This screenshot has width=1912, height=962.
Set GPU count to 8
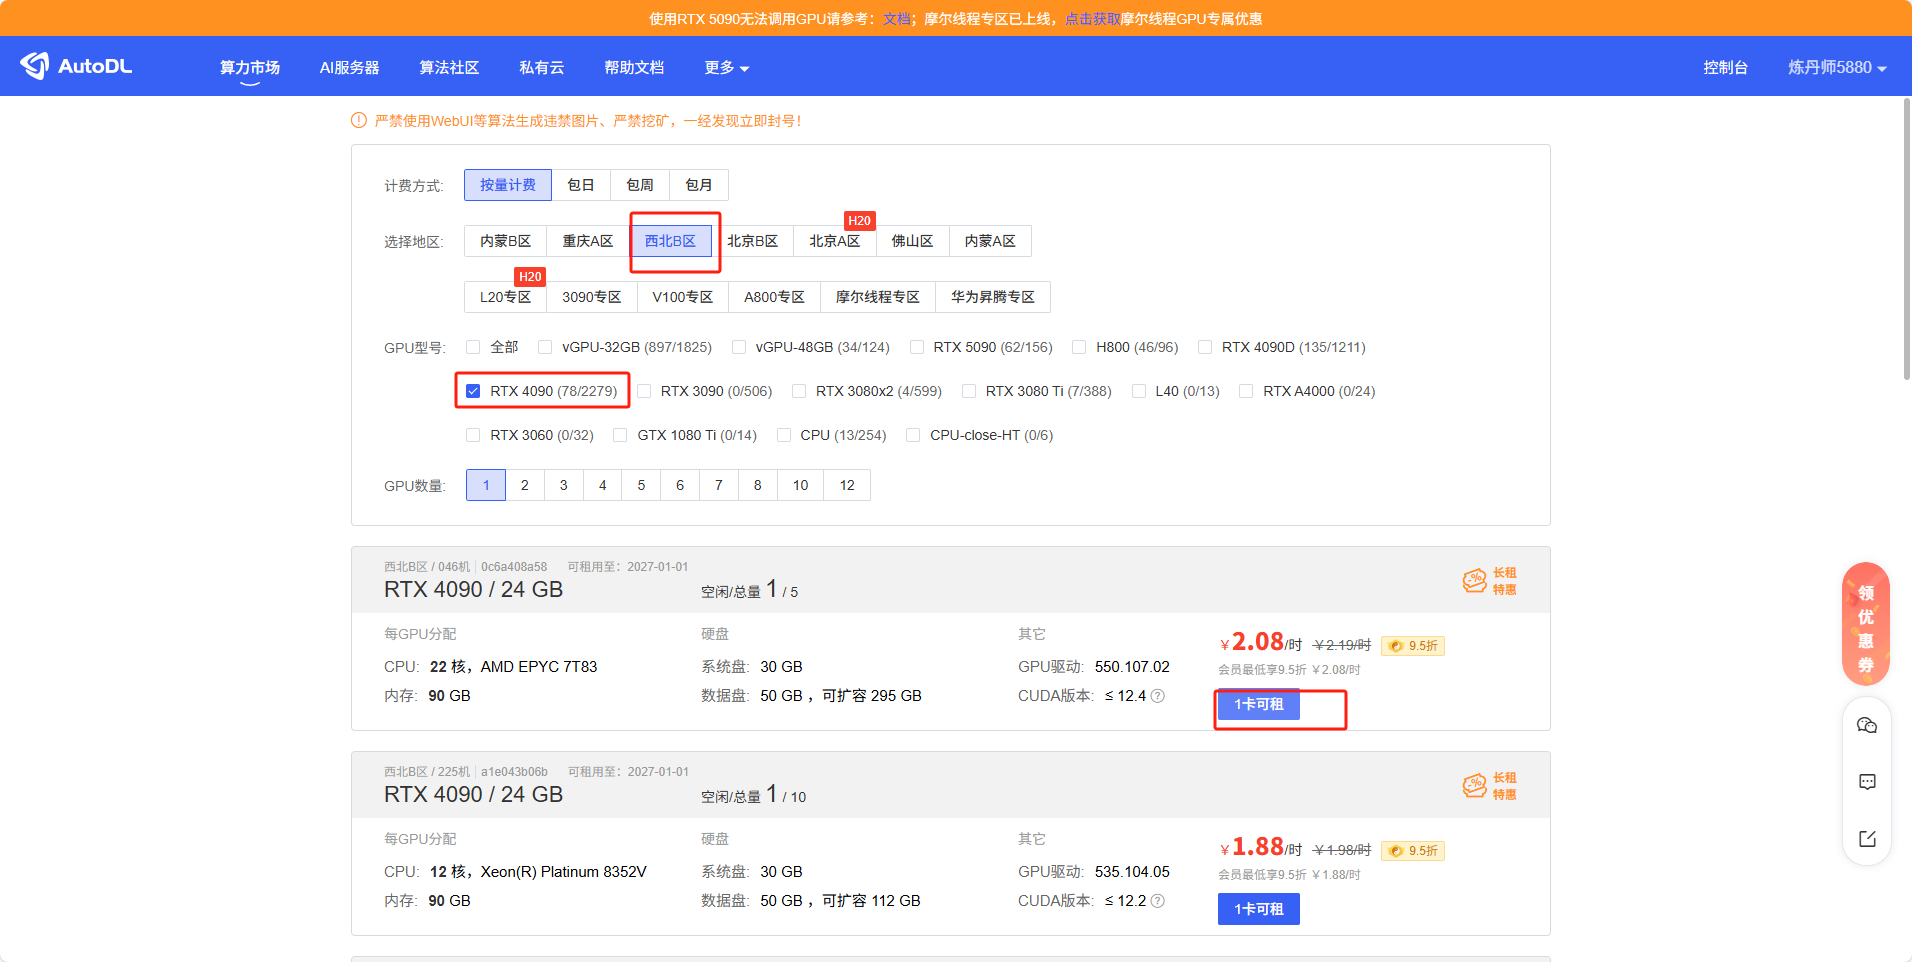coord(758,485)
